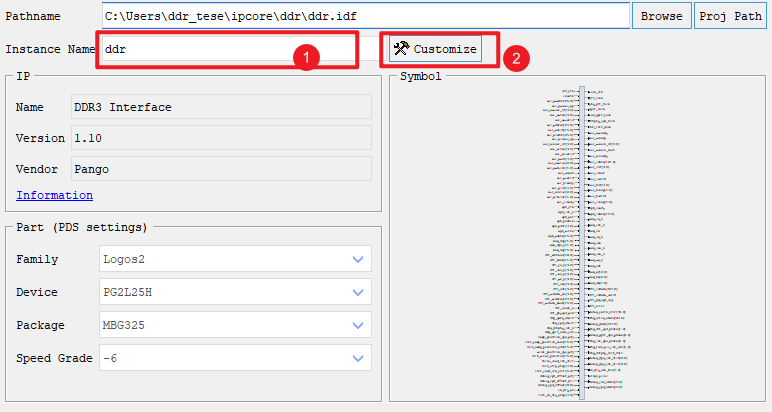Click the Vendor field showing Pango
The height and width of the screenshot is (412, 772).
[221, 169]
